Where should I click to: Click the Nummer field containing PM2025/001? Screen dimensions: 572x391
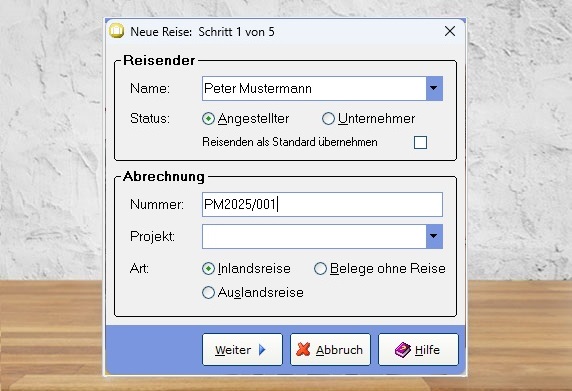pyautogui.click(x=322, y=204)
